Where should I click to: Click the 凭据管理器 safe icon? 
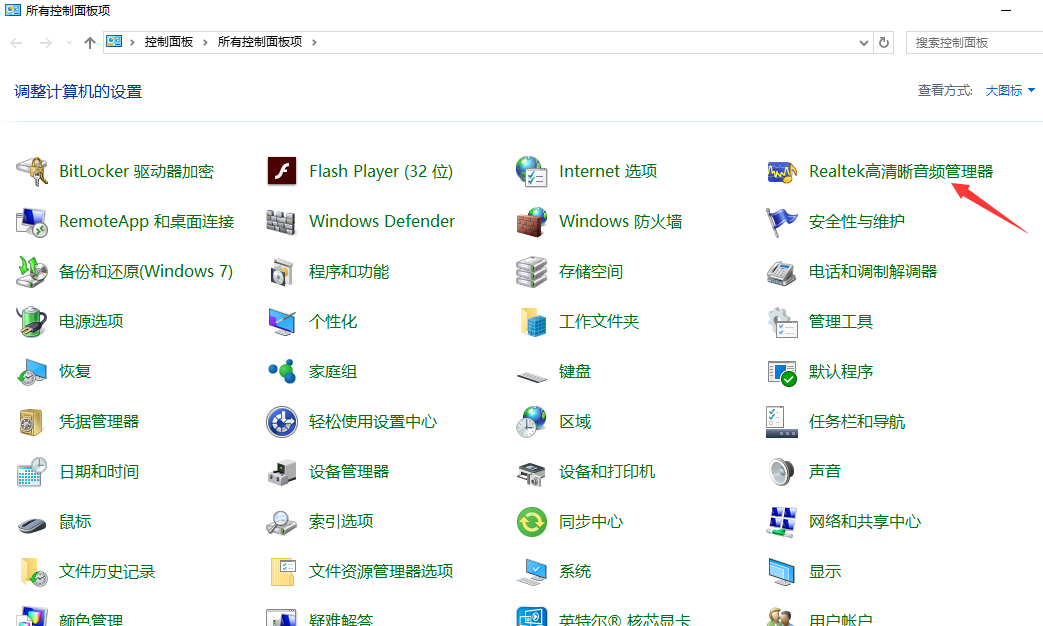click(31, 422)
